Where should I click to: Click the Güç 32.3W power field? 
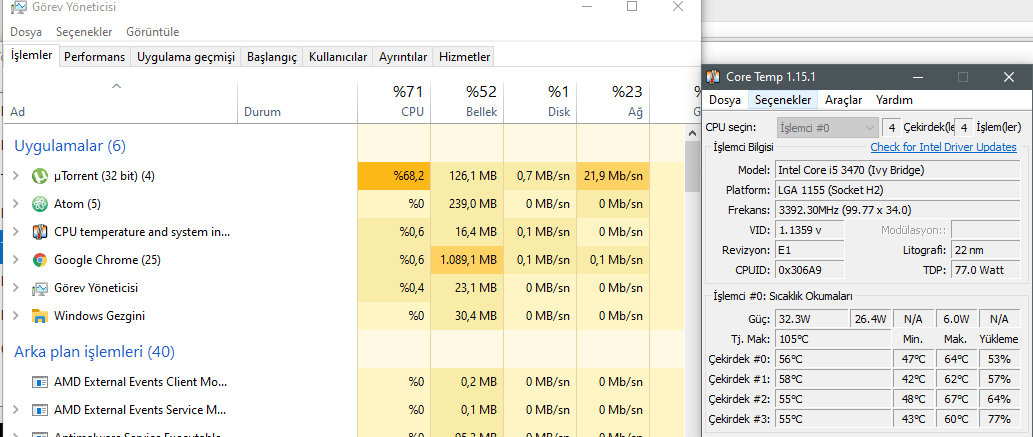(812, 319)
